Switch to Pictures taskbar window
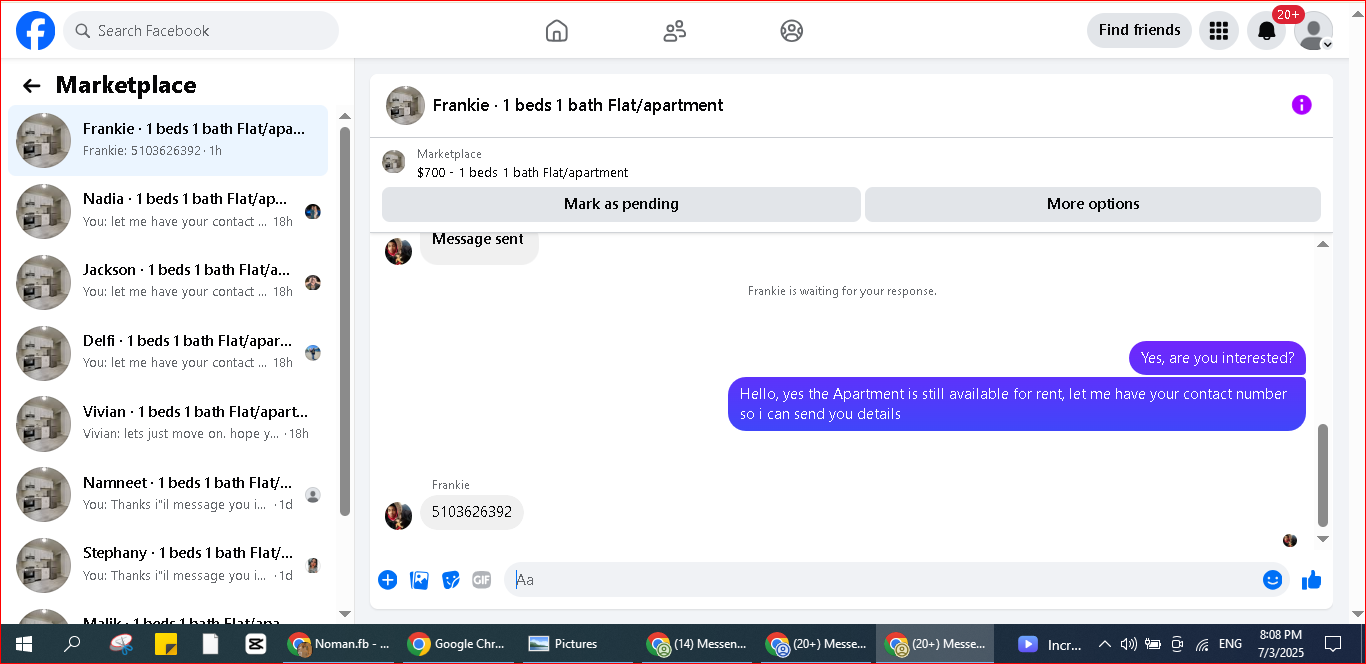 (x=577, y=644)
